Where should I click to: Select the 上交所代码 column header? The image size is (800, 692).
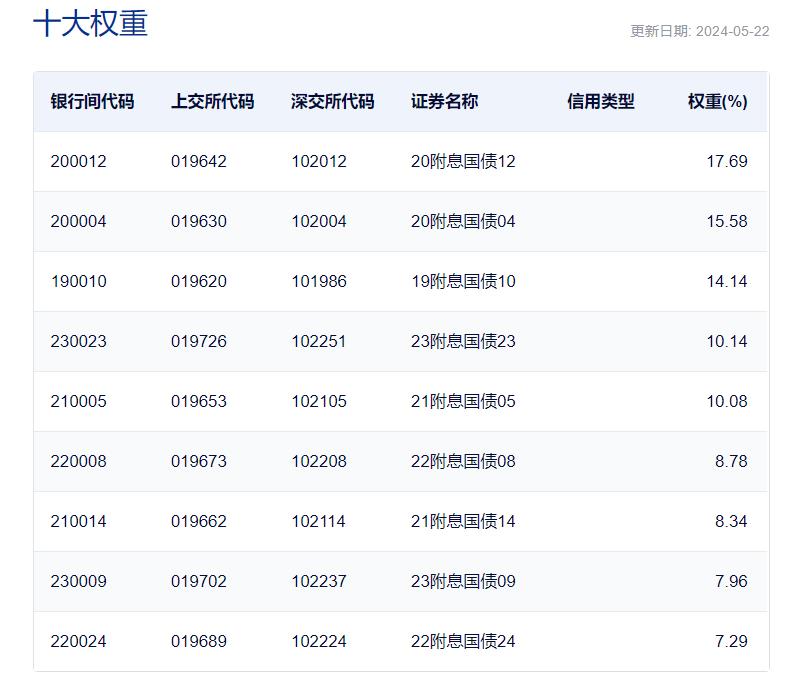coord(213,101)
